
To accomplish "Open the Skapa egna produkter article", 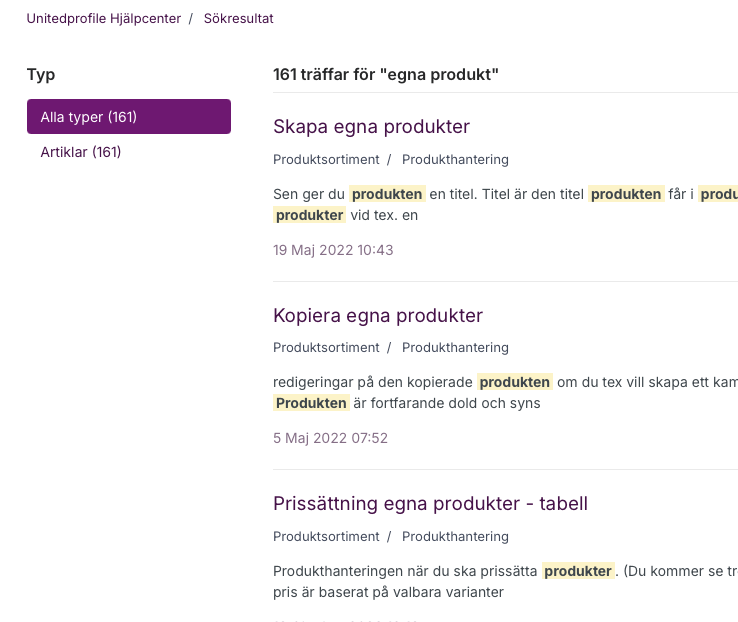I will point(371,127).
